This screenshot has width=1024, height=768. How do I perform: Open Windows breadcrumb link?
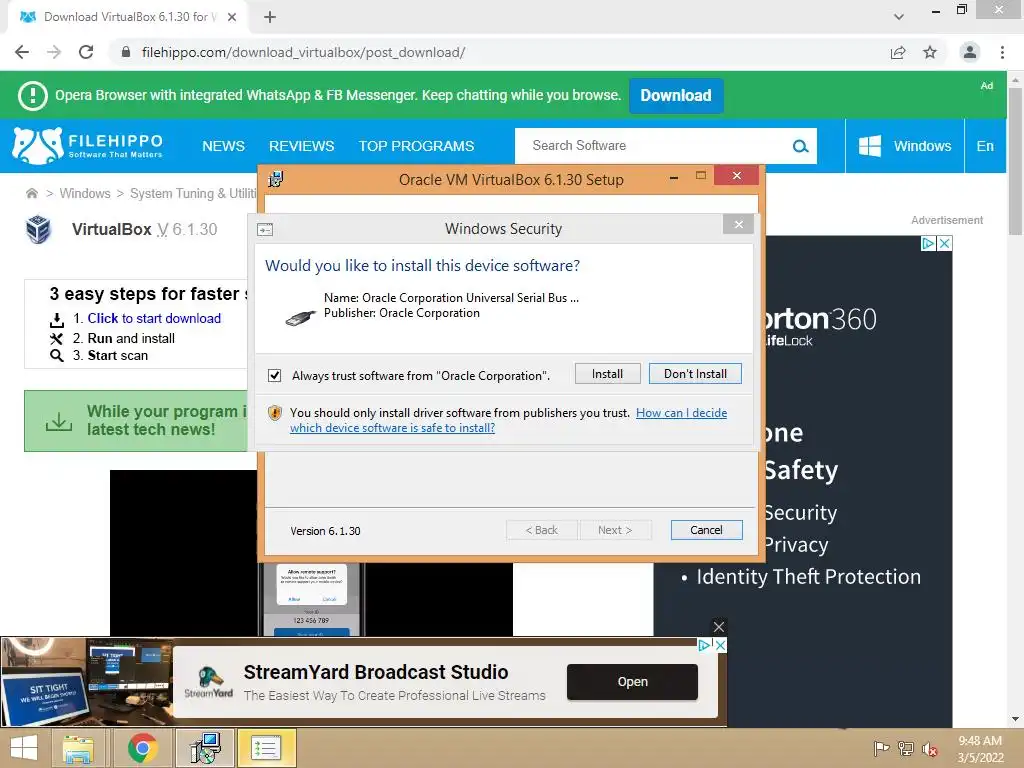(x=85, y=193)
